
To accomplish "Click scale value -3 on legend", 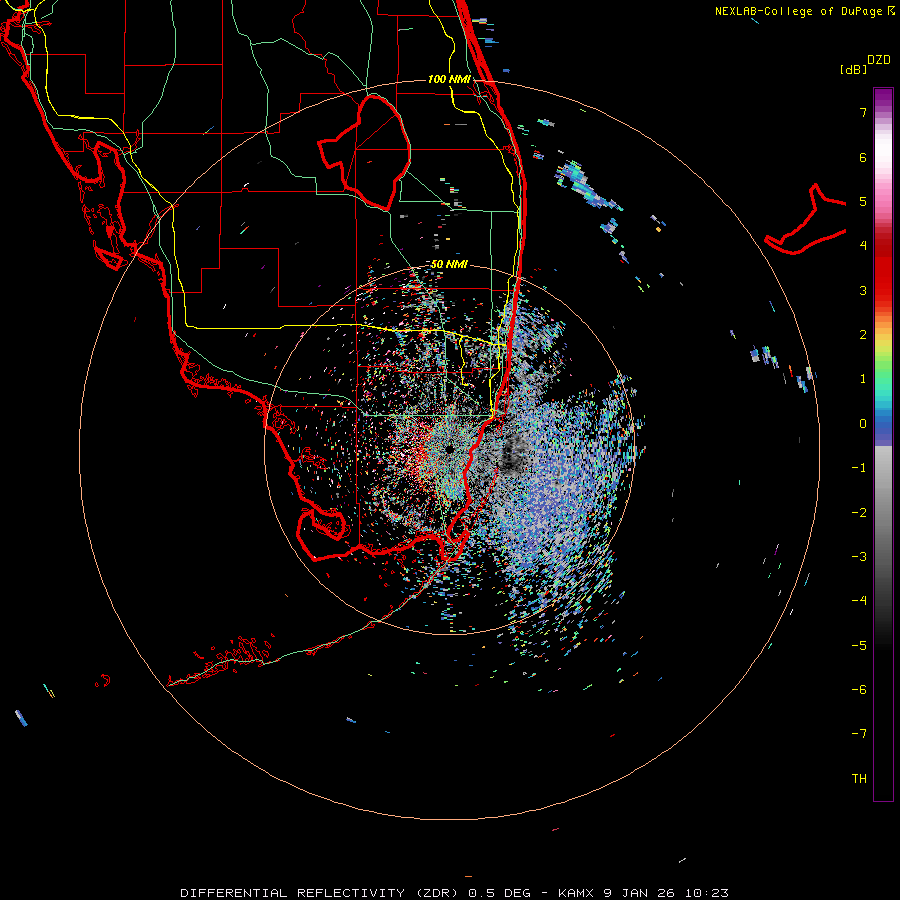I will pyautogui.click(x=859, y=556).
